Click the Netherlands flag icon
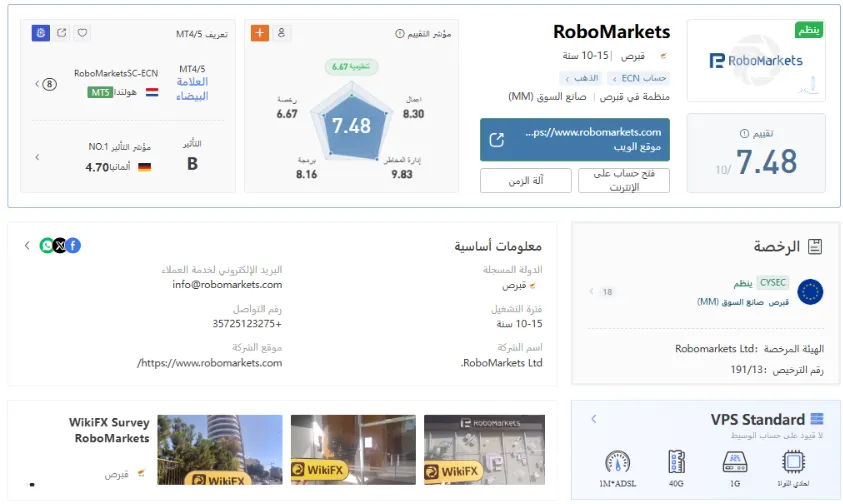843x504 pixels. pos(152,93)
